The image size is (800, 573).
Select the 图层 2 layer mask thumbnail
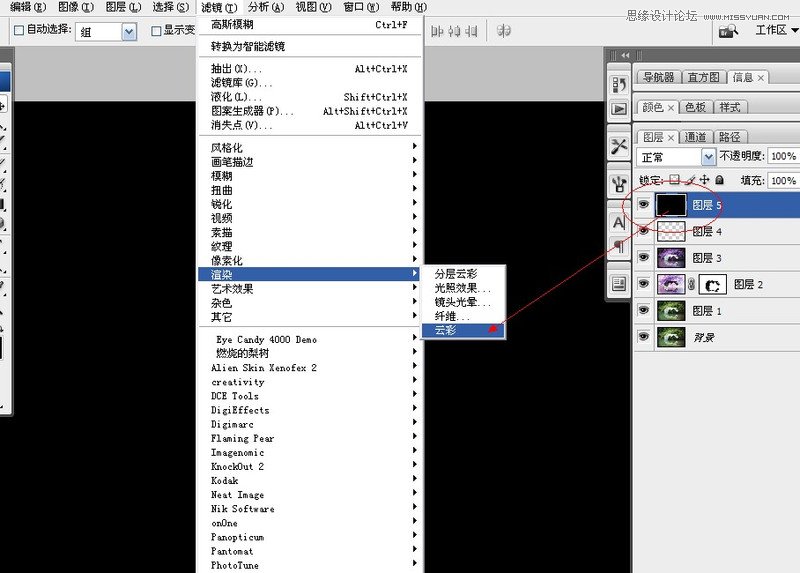(712, 285)
